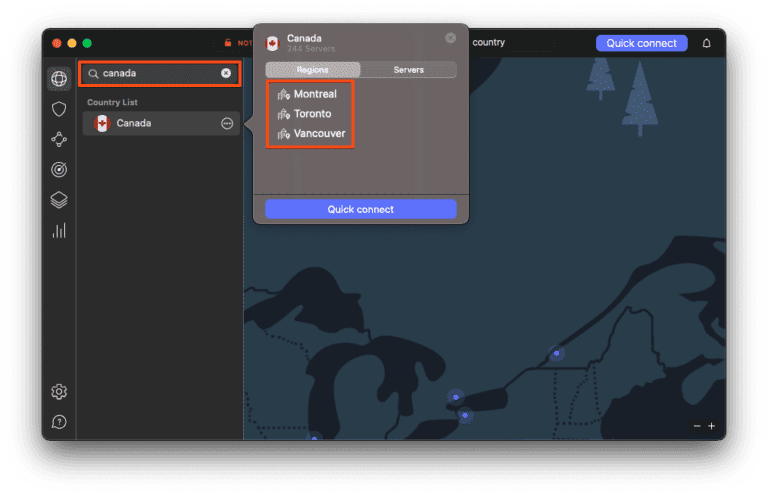
Task: Click the stacked layers icon in sidebar
Action: click(59, 200)
